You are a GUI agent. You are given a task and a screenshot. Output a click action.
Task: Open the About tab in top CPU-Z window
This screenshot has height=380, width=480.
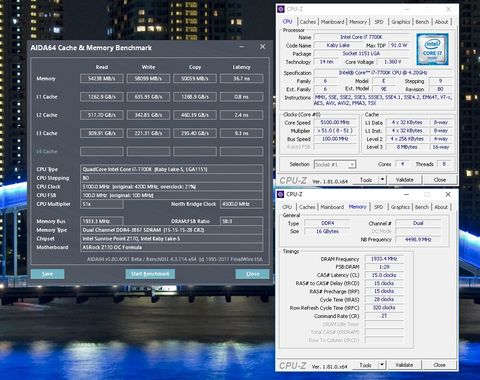tap(441, 22)
